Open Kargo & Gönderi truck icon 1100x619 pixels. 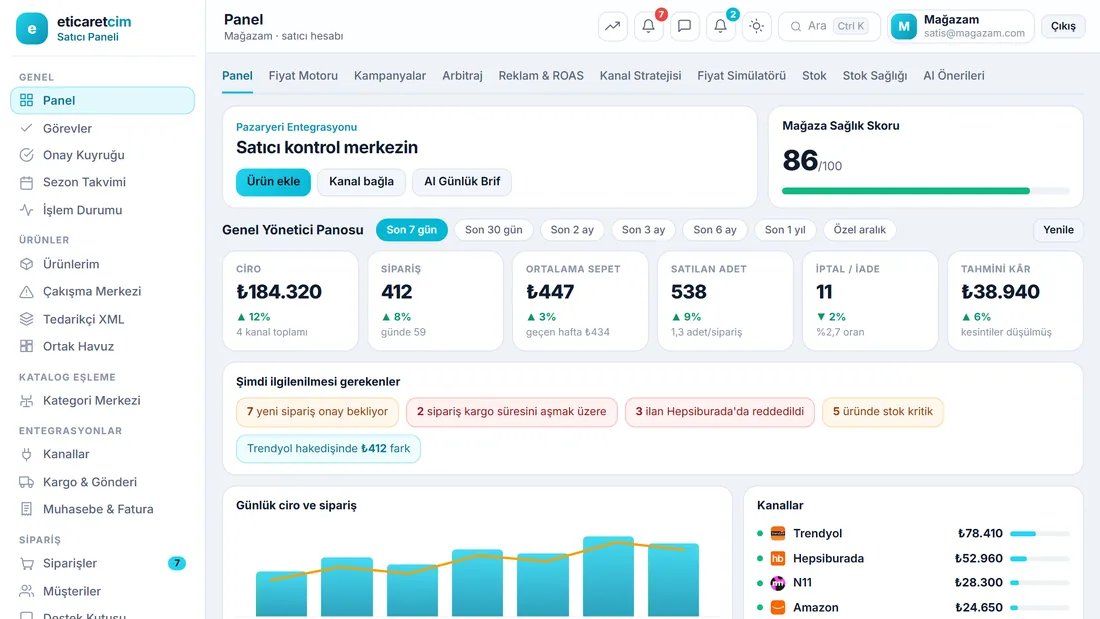click(27, 482)
